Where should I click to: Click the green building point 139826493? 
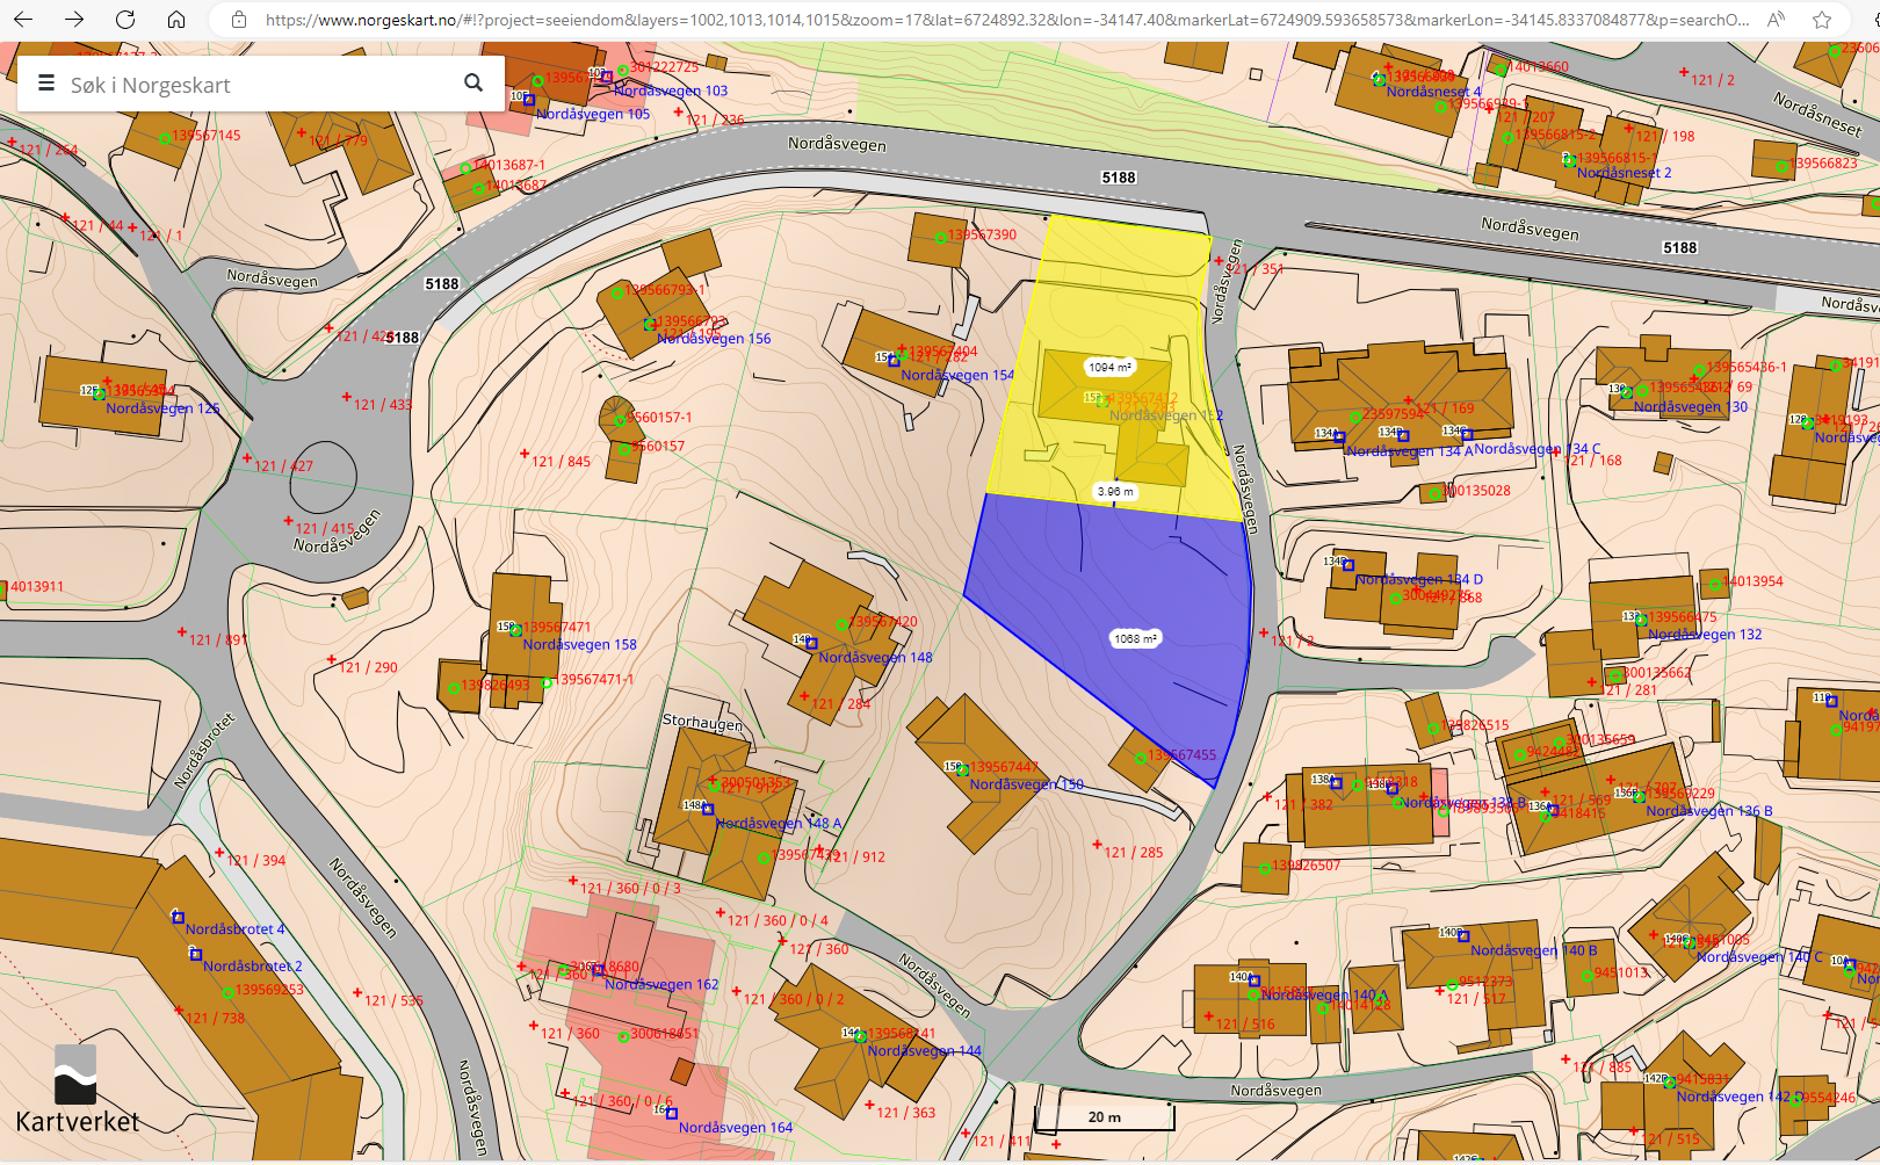pos(454,687)
